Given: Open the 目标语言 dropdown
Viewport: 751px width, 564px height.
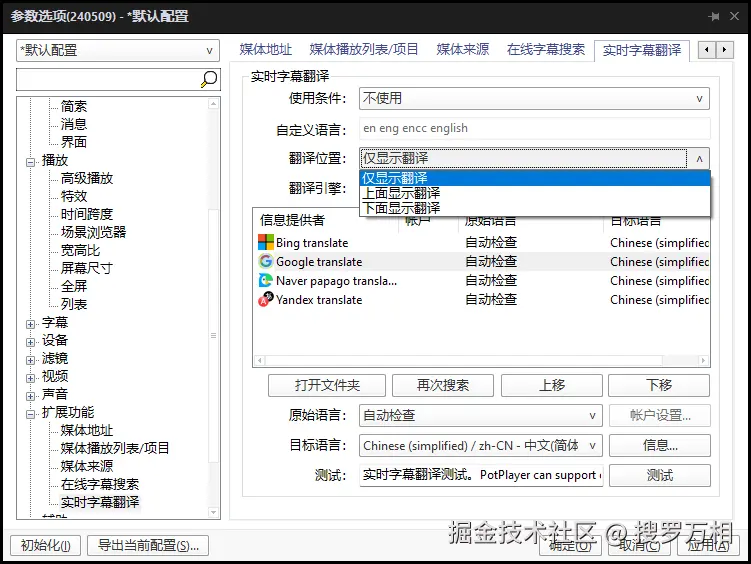Looking at the screenshot, I should (x=481, y=446).
